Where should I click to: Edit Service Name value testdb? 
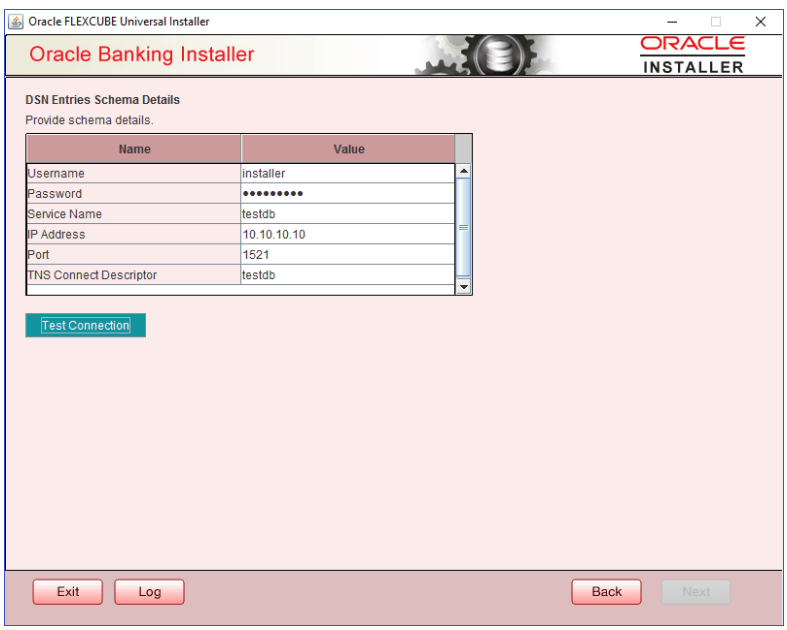point(347,214)
